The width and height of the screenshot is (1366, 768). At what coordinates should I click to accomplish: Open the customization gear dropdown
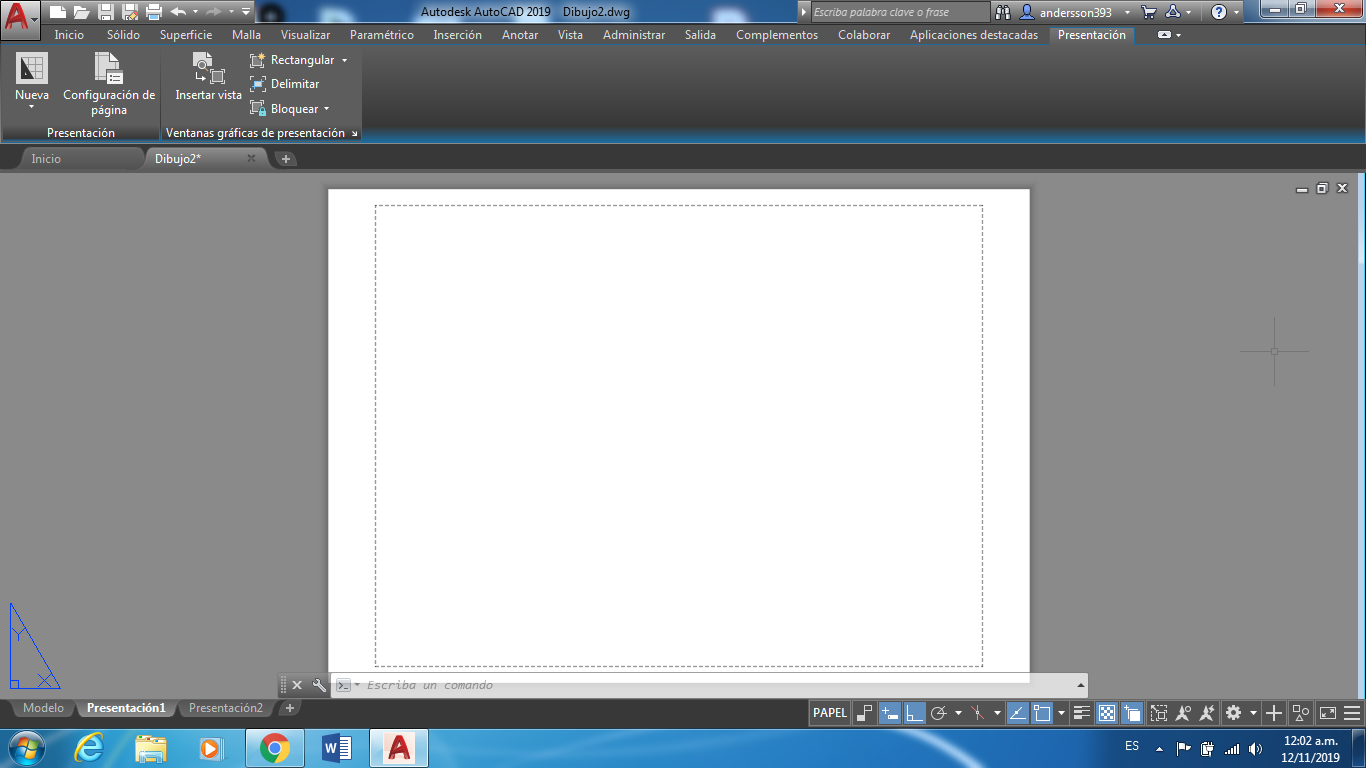pos(1251,713)
